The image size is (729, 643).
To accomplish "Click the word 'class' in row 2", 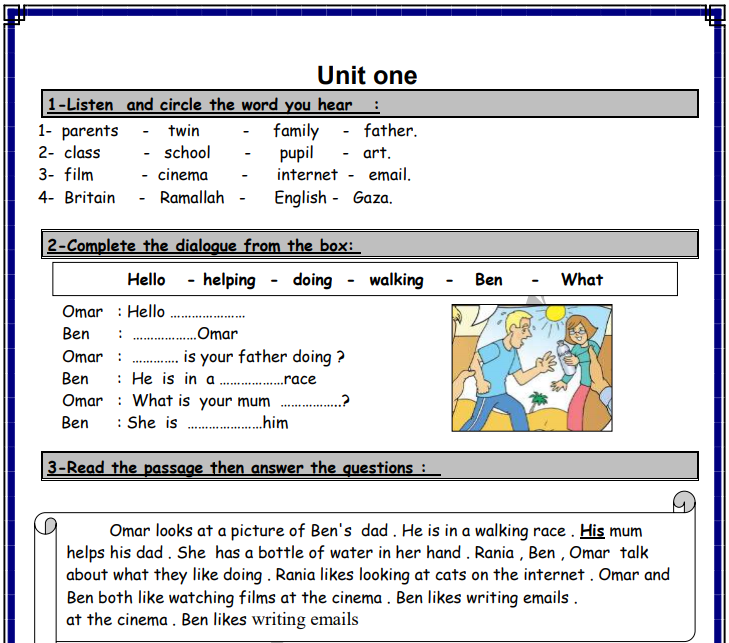I will click(82, 152).
